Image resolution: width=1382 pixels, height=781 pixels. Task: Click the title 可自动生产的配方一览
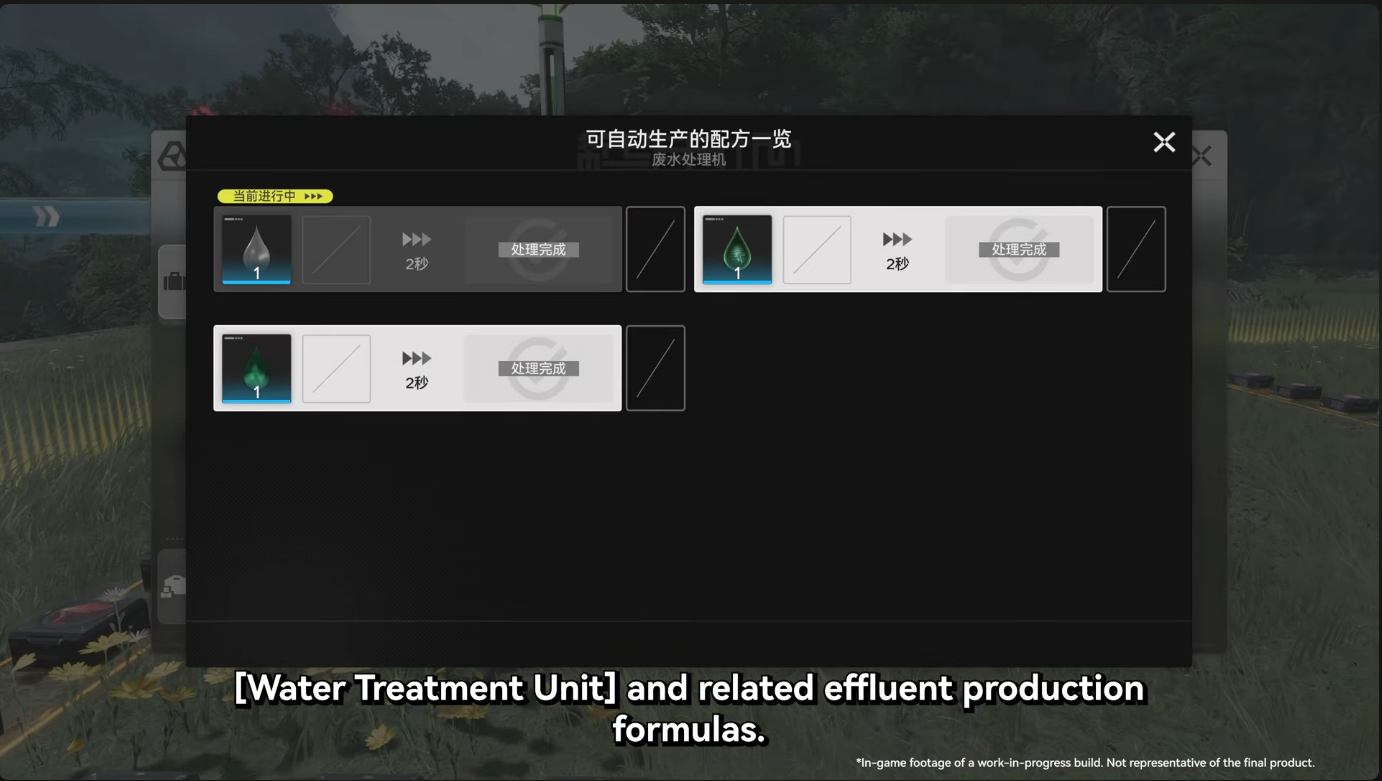click(689, 139)
